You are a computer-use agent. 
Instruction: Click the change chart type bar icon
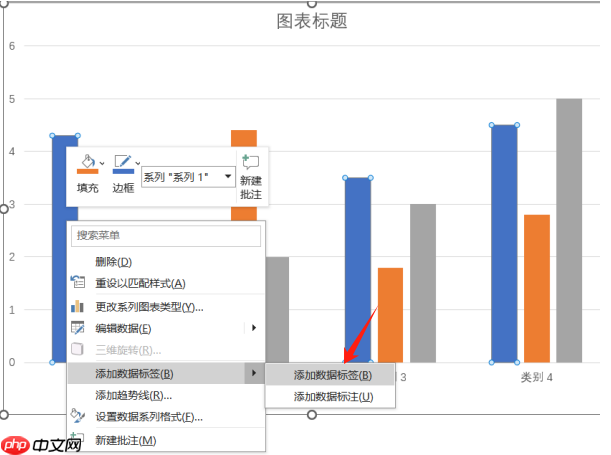pyautogui.click(x=78, y=306)
